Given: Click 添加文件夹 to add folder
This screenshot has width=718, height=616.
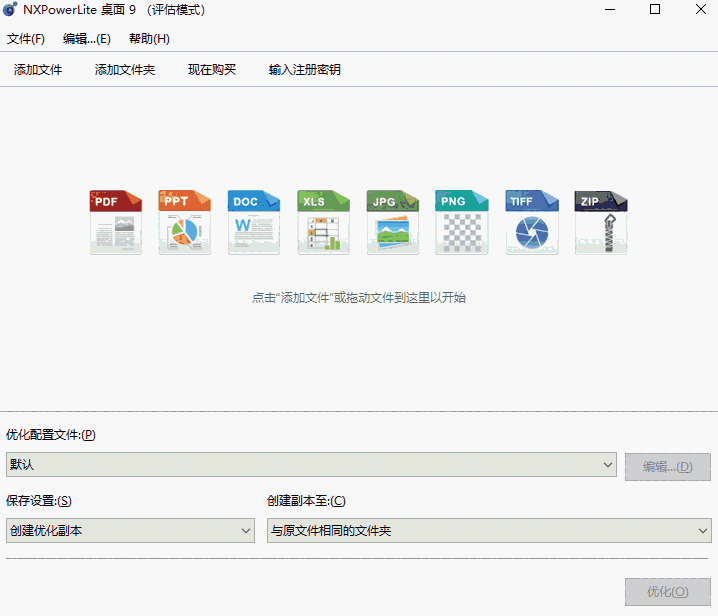Looking at the screenshot, I should 125,70.
